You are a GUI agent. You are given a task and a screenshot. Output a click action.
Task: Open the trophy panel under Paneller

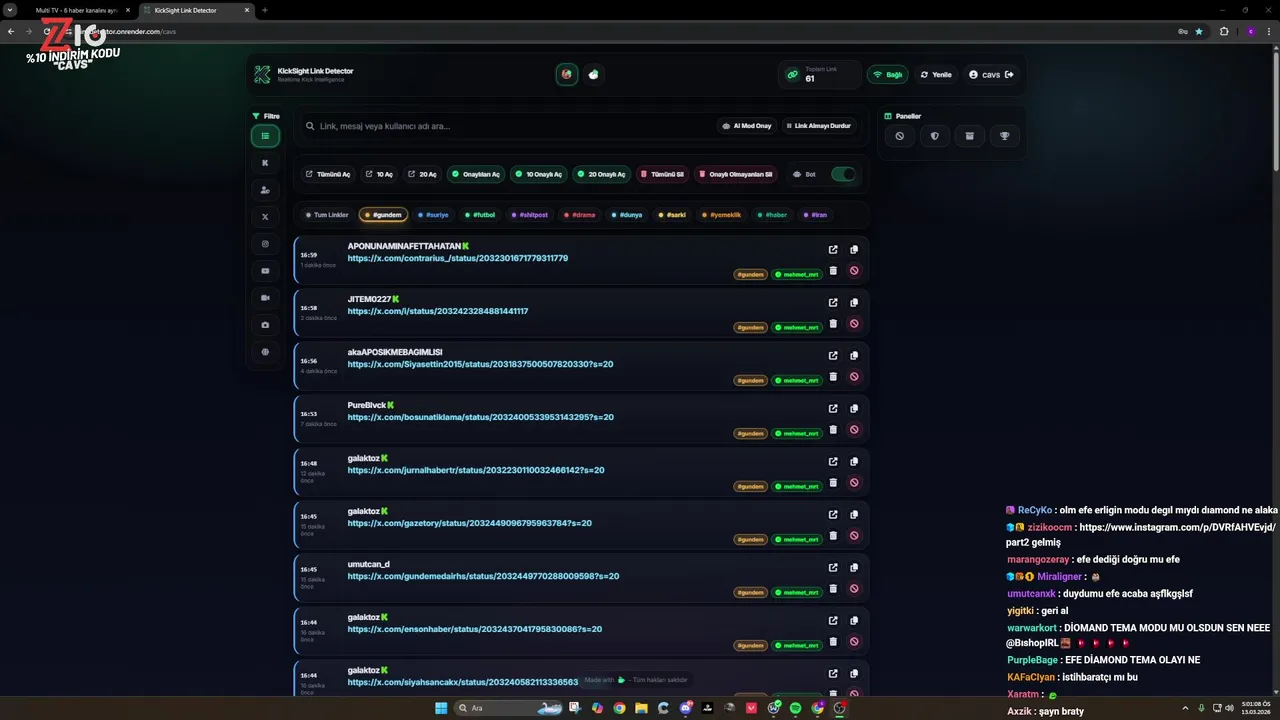point(1005,136)
